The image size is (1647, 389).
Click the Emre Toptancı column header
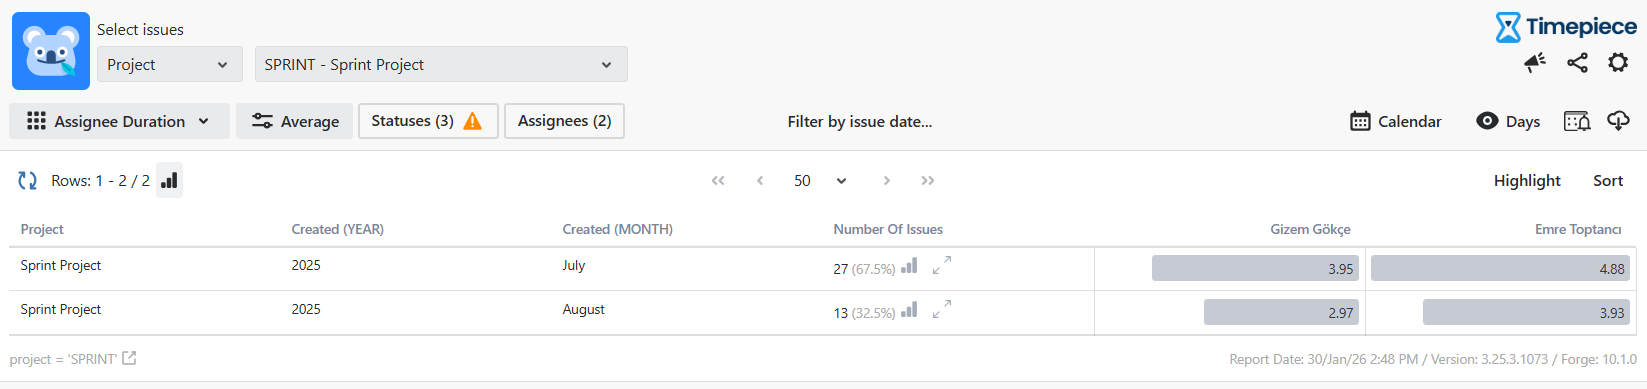[1578, 229]
